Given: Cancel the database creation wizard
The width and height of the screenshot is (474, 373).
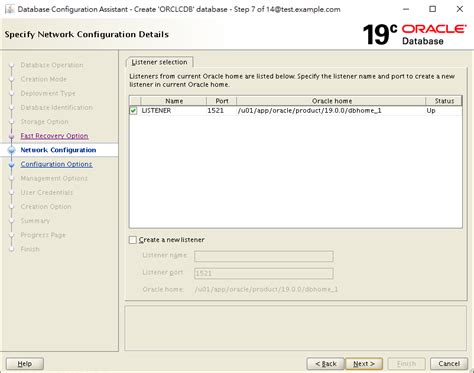Looking at the screenshot, I should click(x=449, y=364).
